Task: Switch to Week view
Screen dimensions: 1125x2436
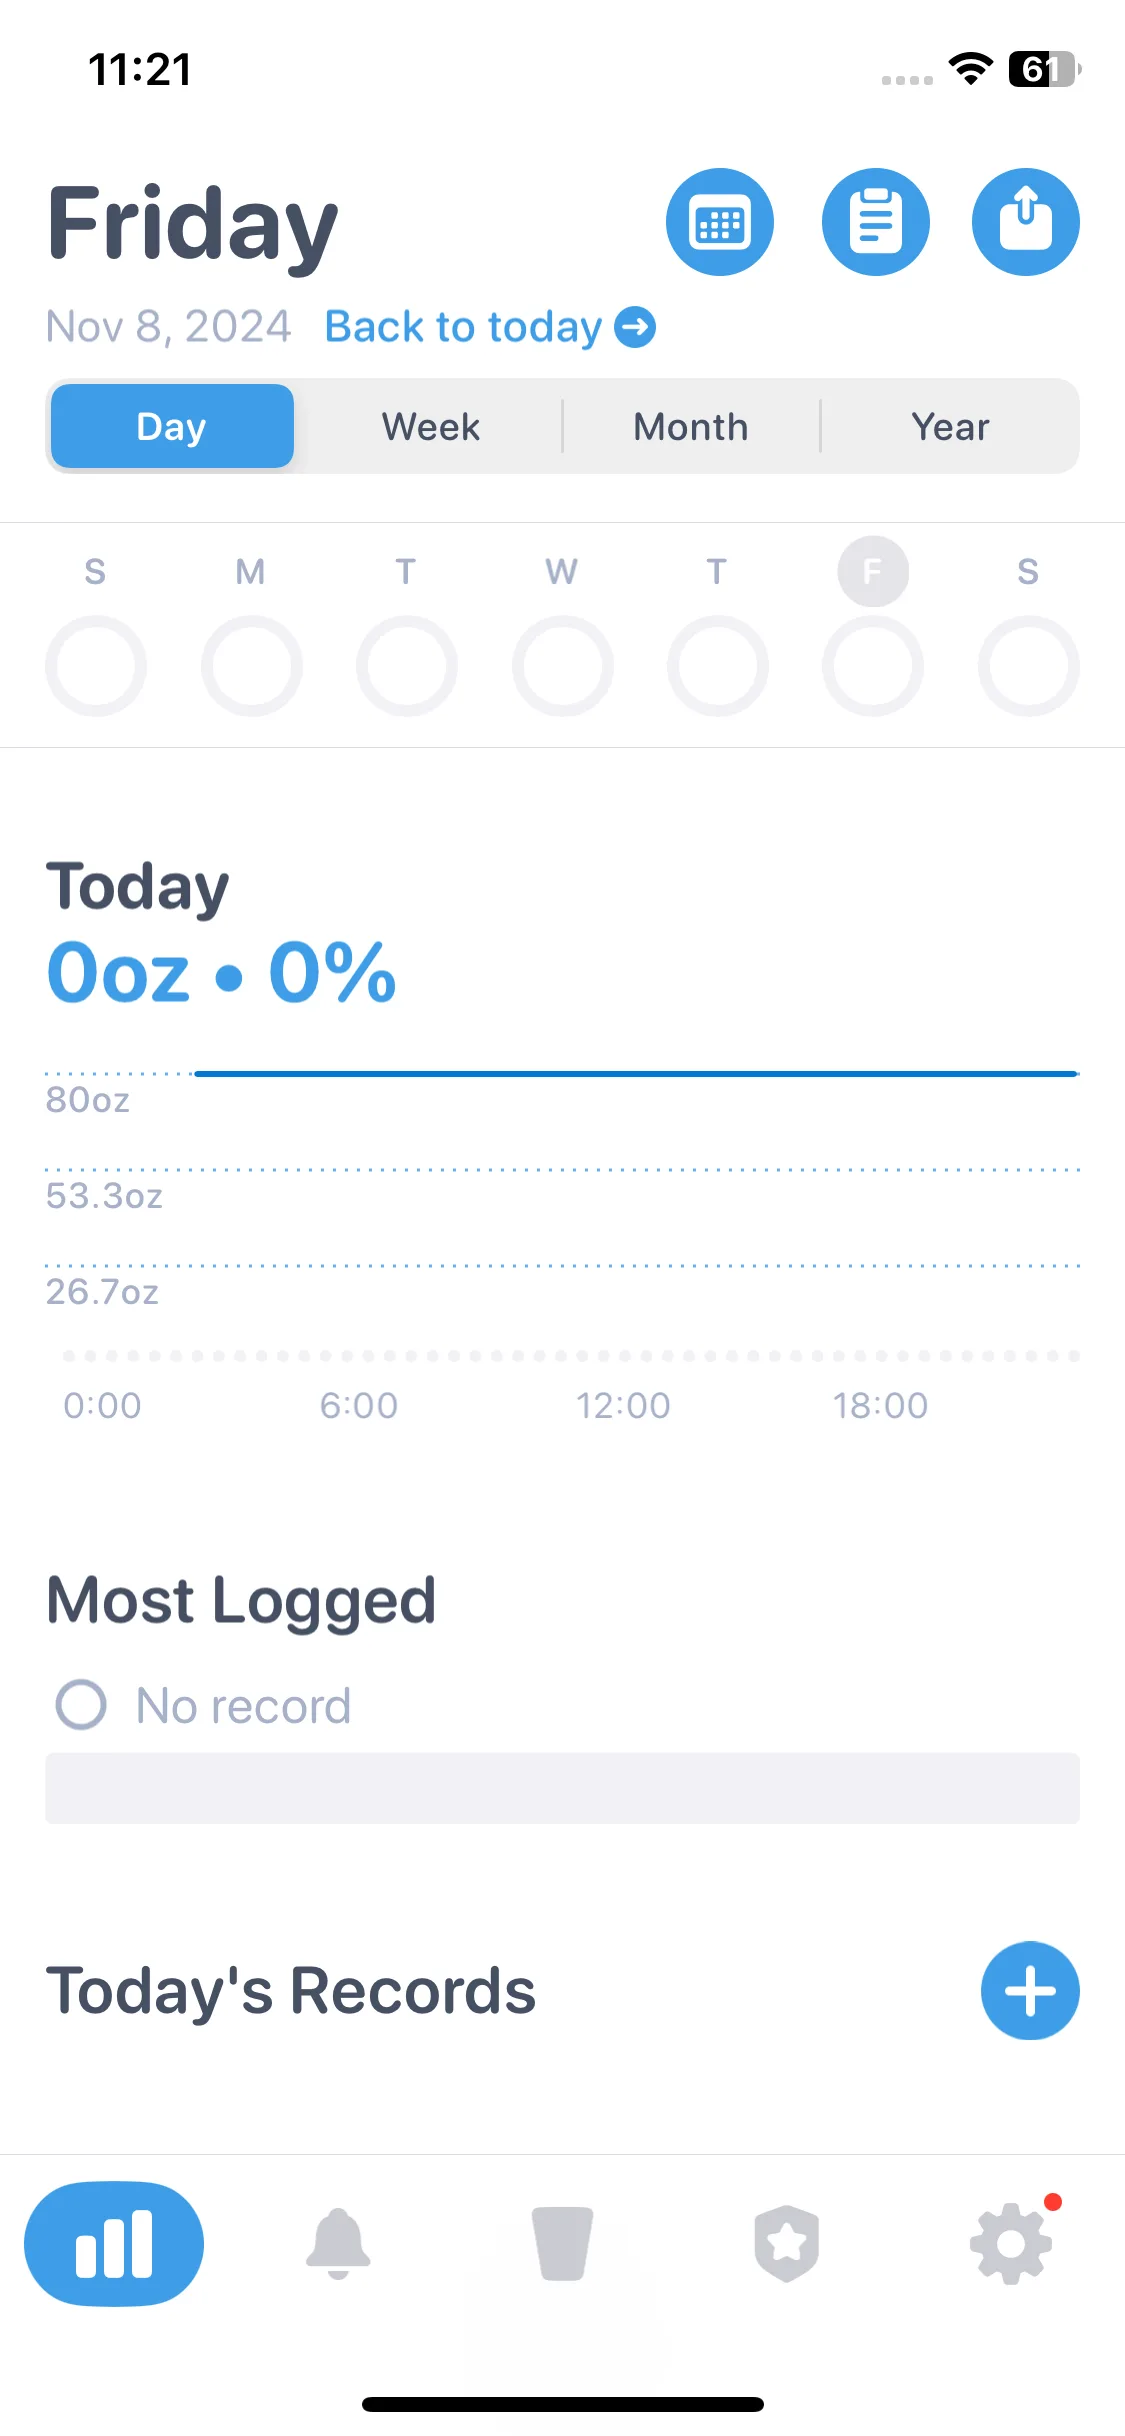Action: tap(431, 427)
